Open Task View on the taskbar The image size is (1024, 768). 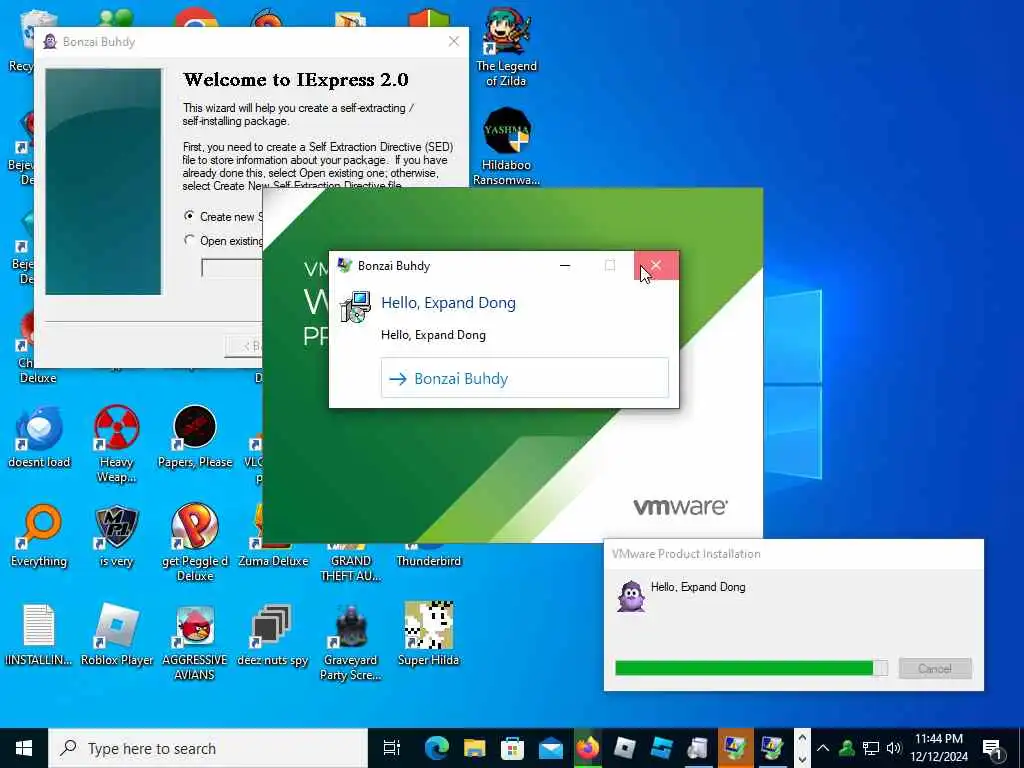pos(392,748)
